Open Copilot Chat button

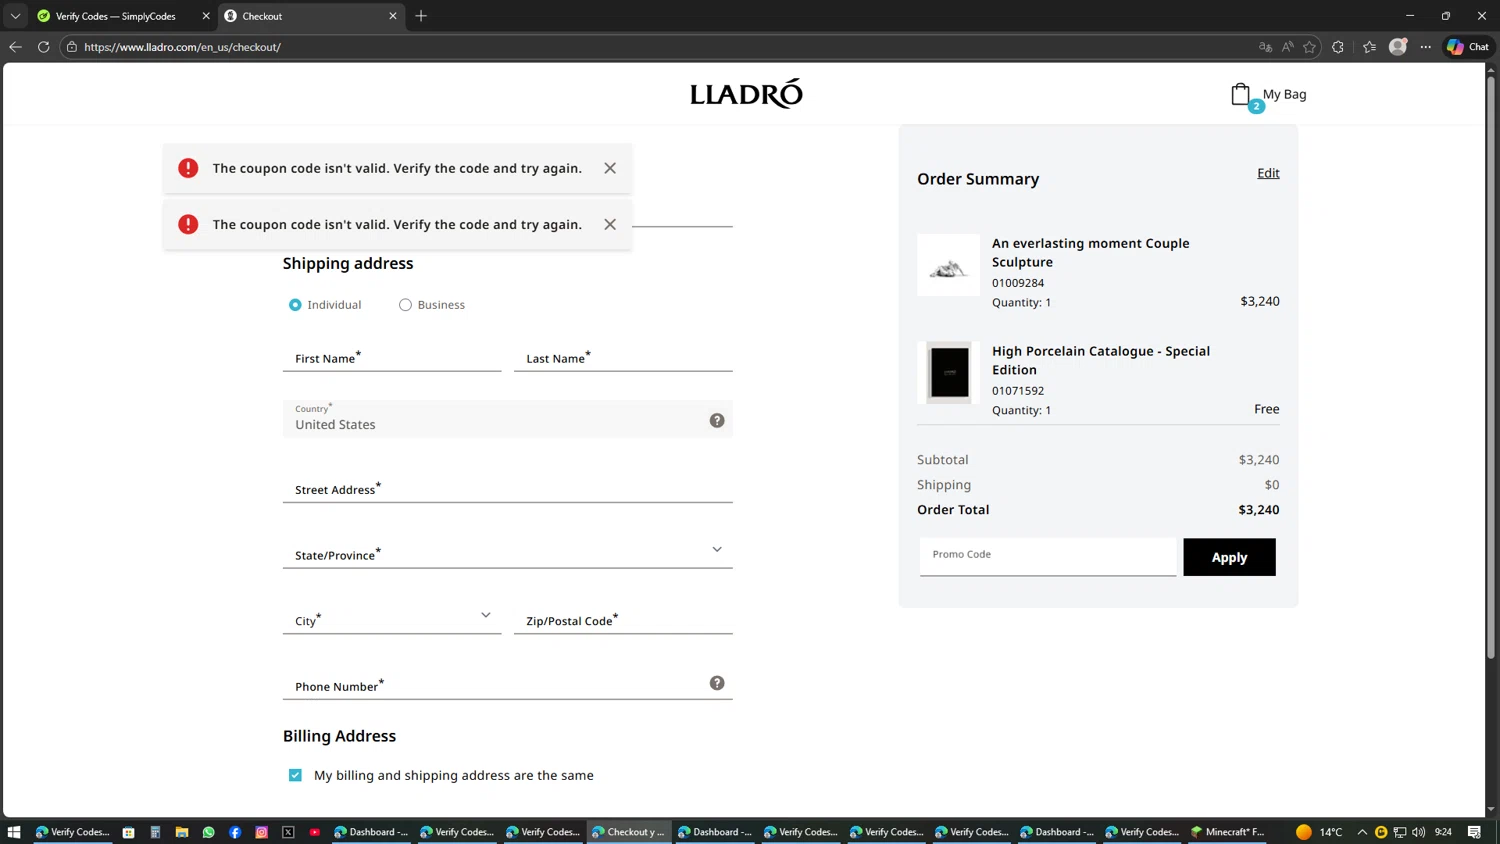point(1468,47)
